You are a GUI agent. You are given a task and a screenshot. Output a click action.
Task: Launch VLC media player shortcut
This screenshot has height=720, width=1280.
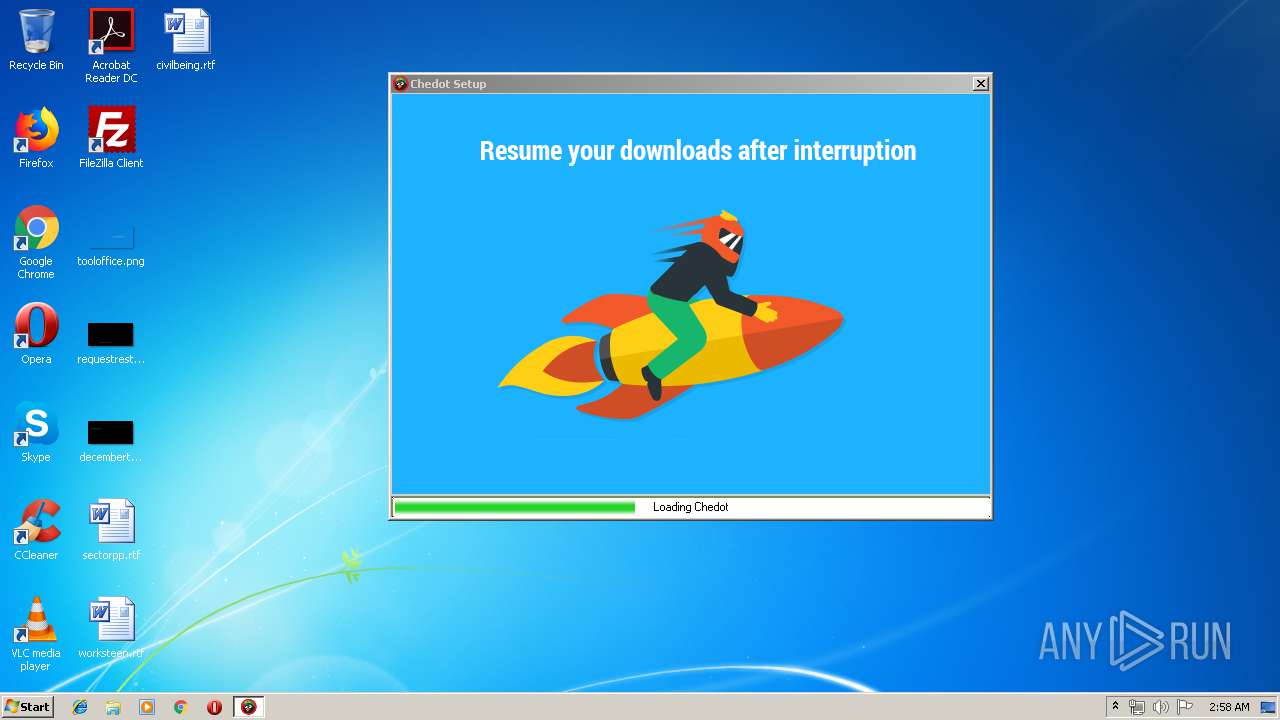pos(36,634)
